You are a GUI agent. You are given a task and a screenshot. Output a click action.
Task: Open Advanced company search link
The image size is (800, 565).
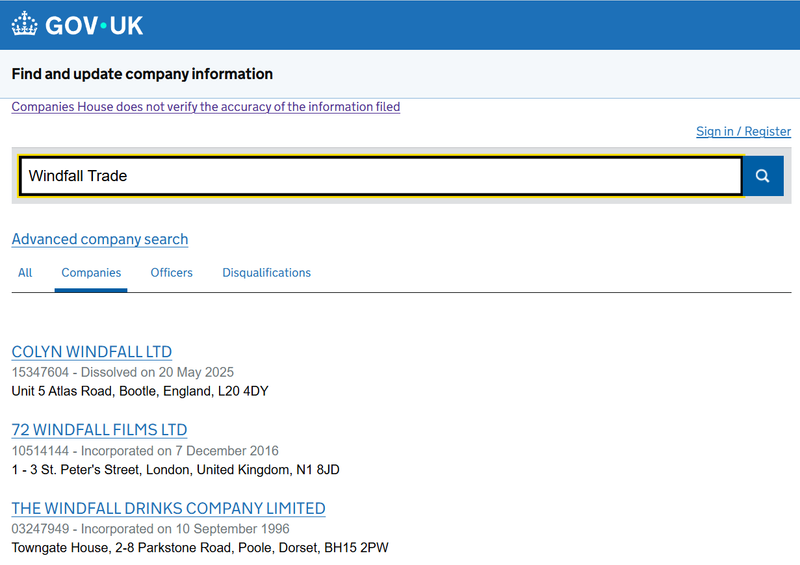click(100, 239)
